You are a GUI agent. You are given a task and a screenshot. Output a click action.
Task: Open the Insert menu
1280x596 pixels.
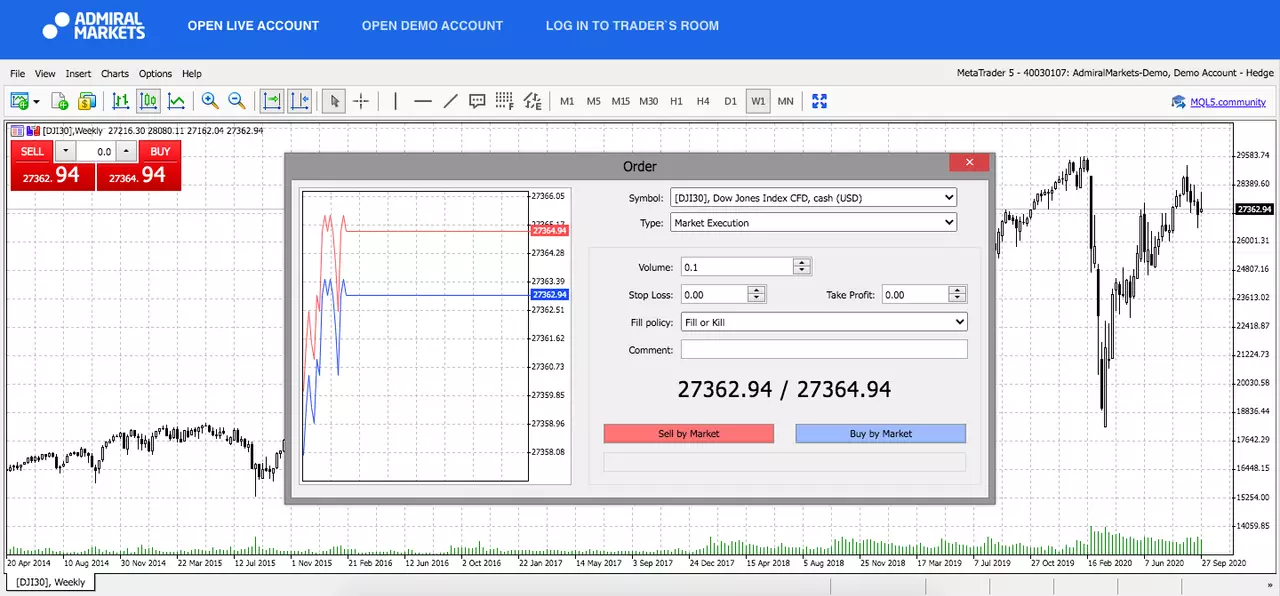click(78, 74)
